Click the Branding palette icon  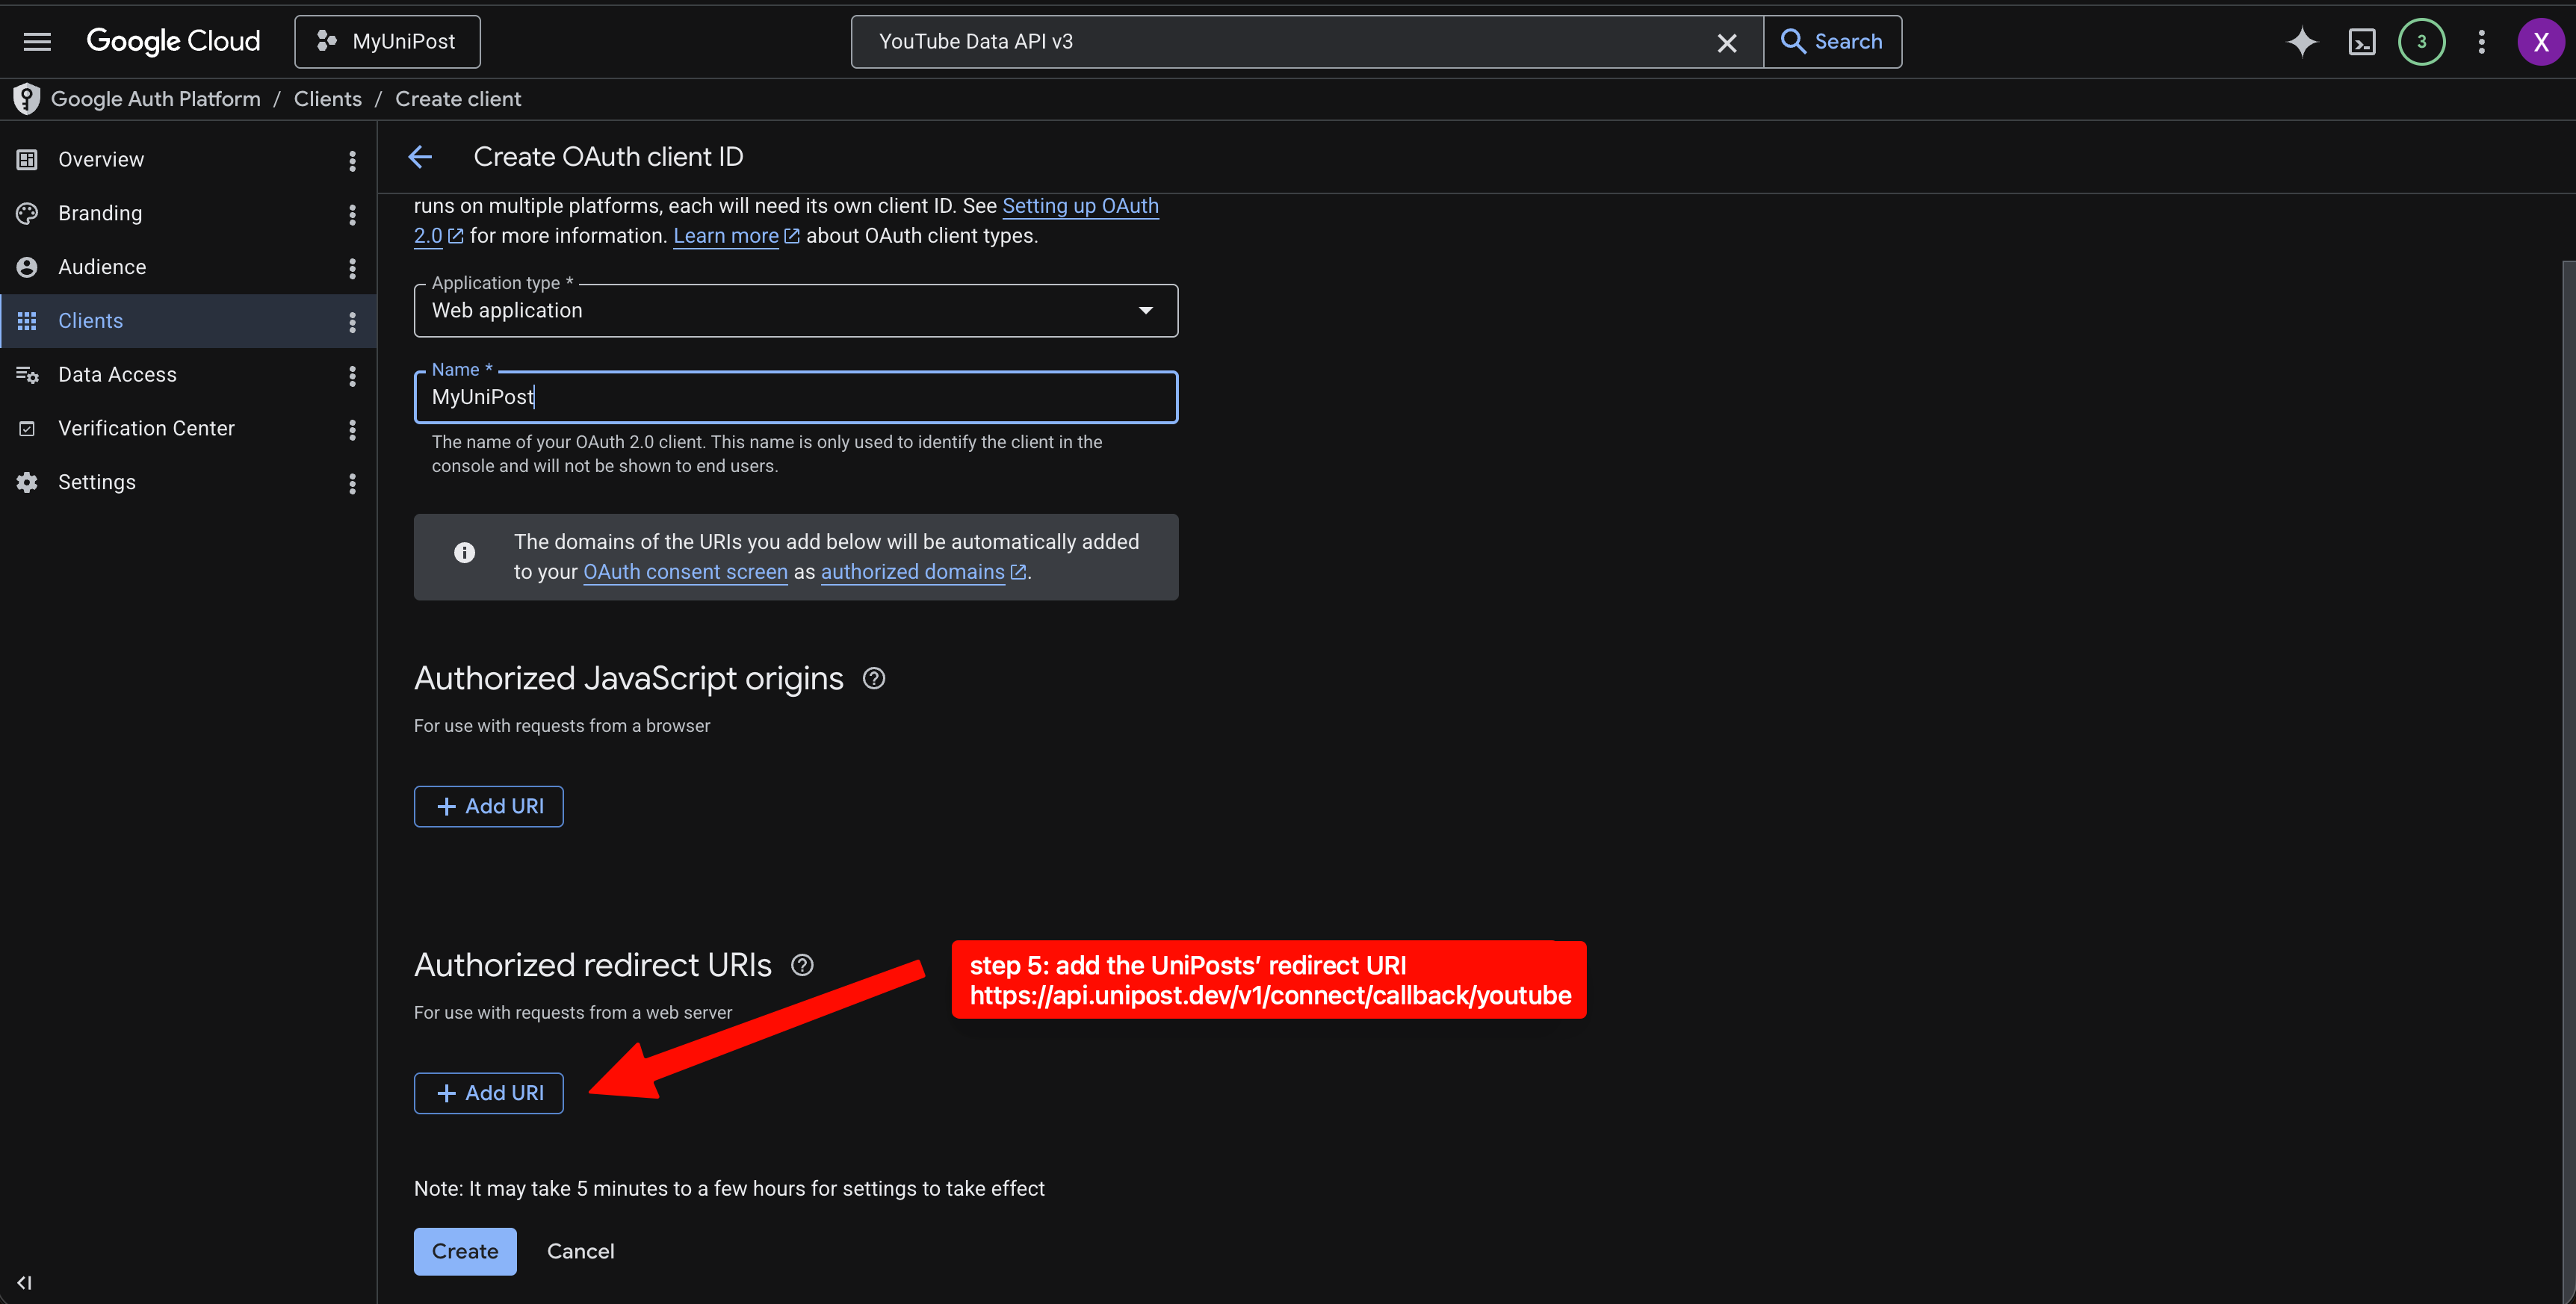(27, 214)
